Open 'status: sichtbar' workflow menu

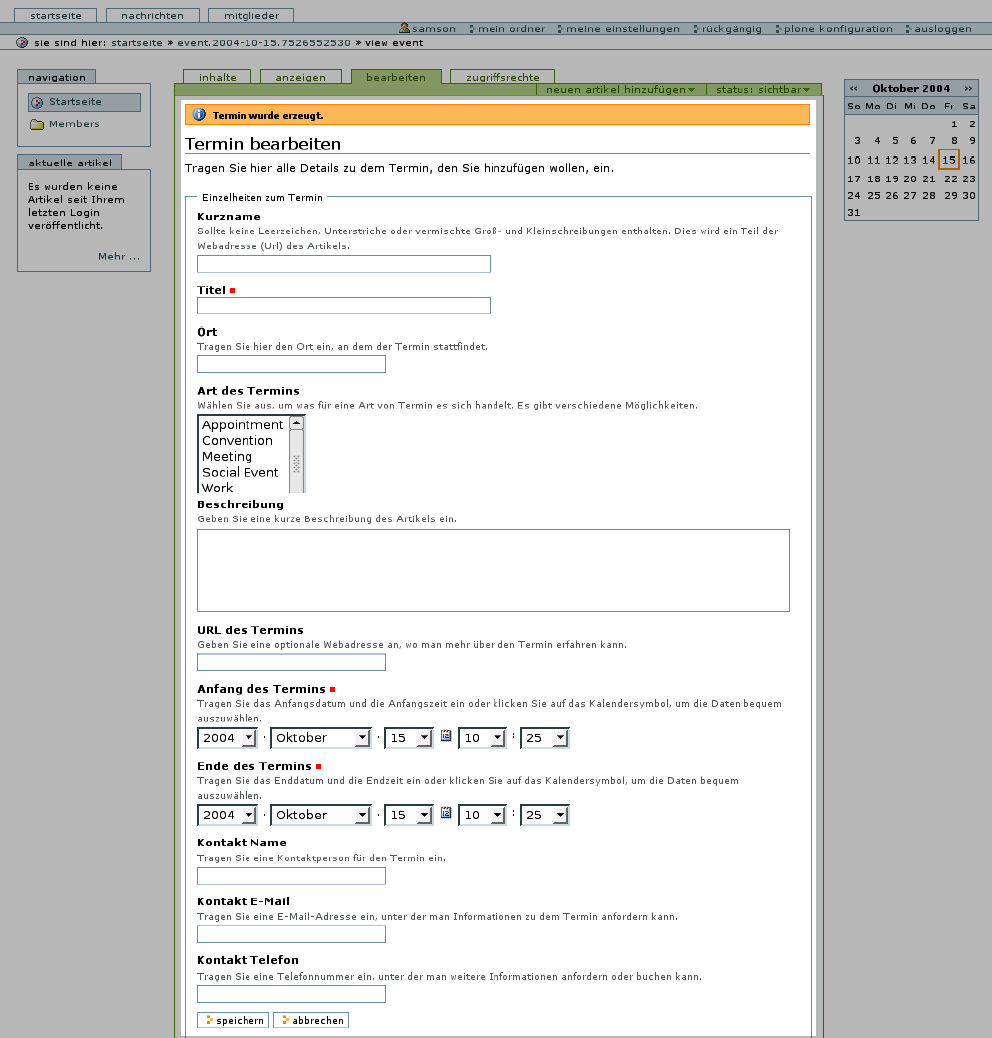coord(762,90)
